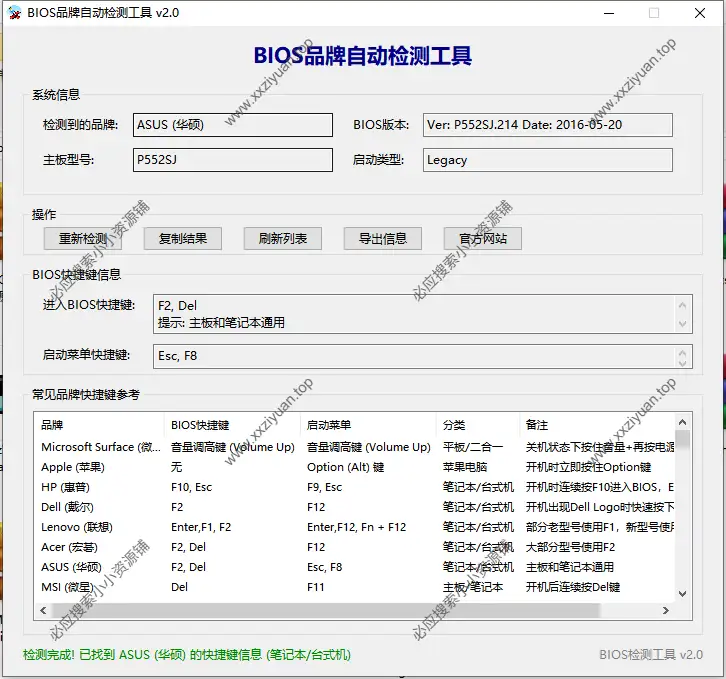The width and height of the screenshot is (726, 679).
Task: Click the 检测到的品牌 field showing ASUS
Action: (x=233, y=125)
